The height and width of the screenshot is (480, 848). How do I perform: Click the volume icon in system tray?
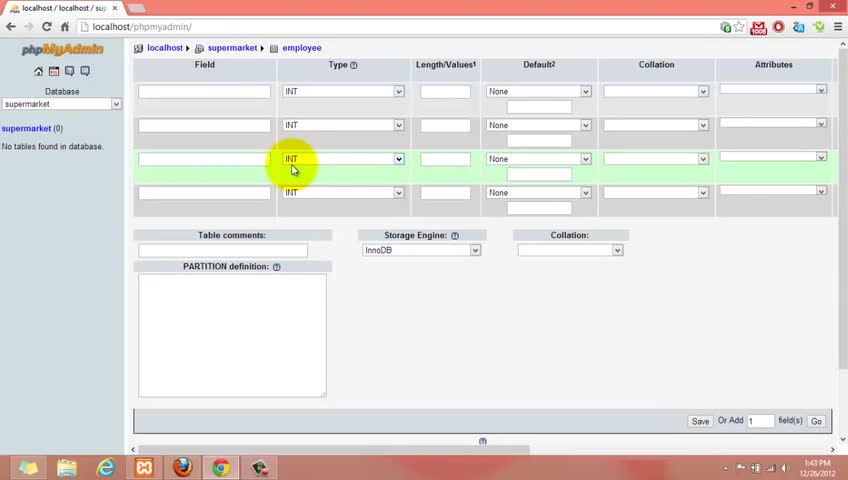click(x=785, y=468)
